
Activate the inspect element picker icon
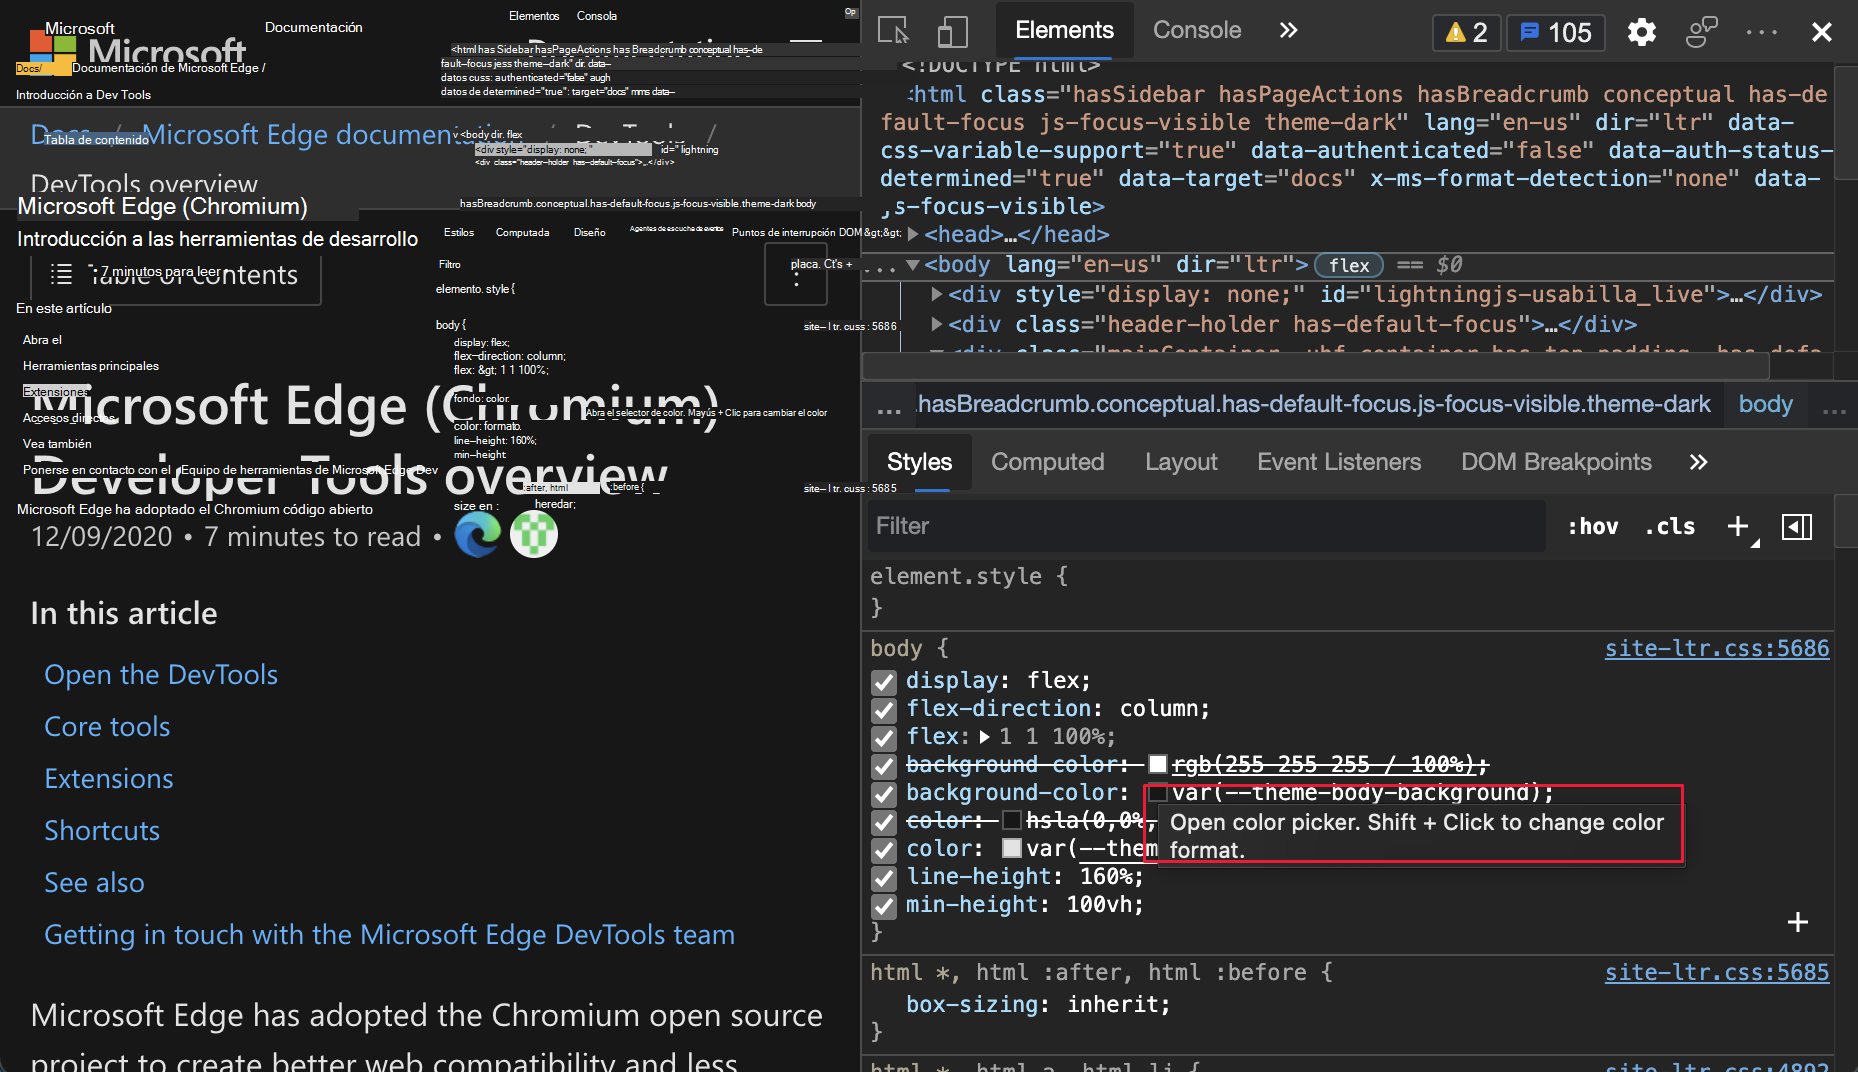(893, 31)
